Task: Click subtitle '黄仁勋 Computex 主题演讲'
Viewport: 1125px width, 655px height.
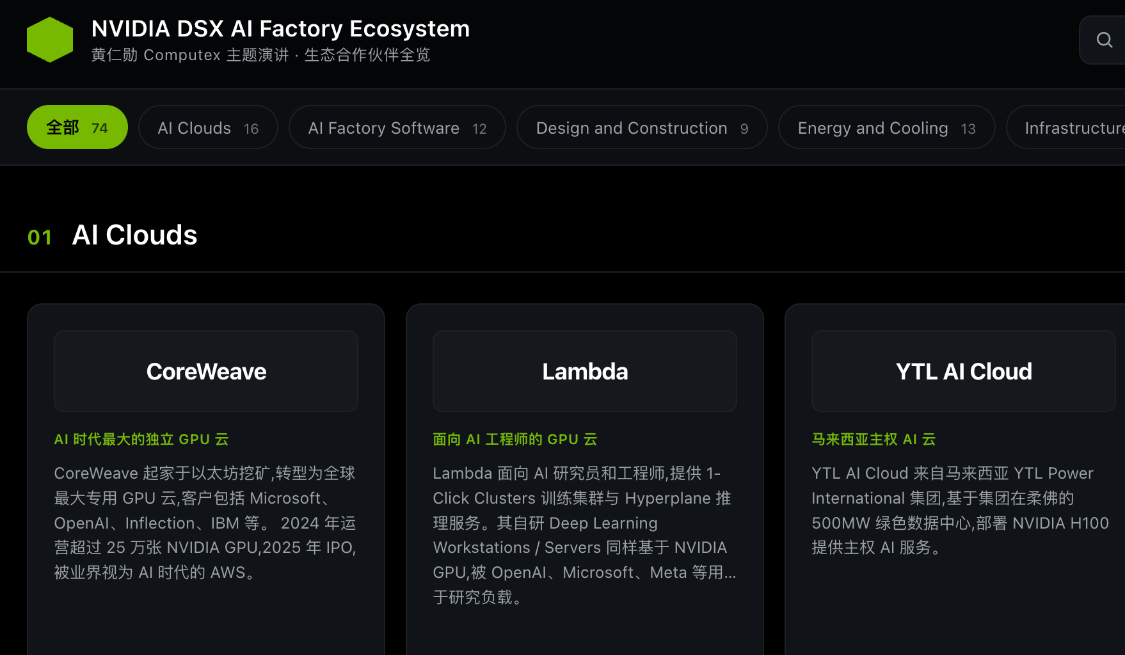Action: click(190, 55)
